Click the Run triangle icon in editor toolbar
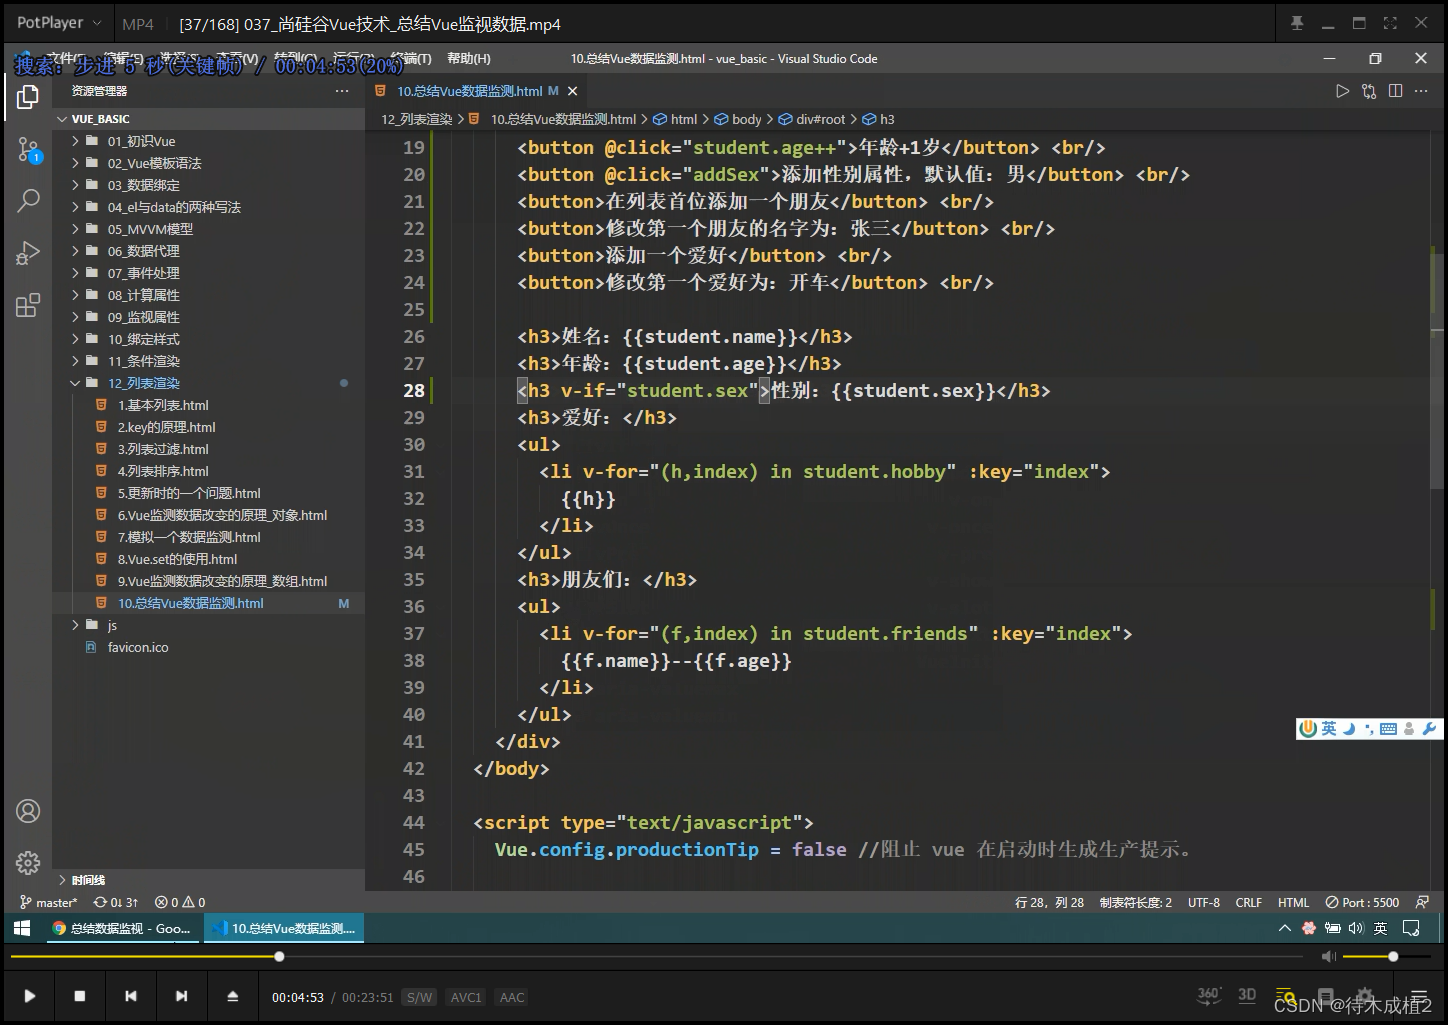The width and height of the screenshot is (1448, 1025). (x=1343, y=91)
